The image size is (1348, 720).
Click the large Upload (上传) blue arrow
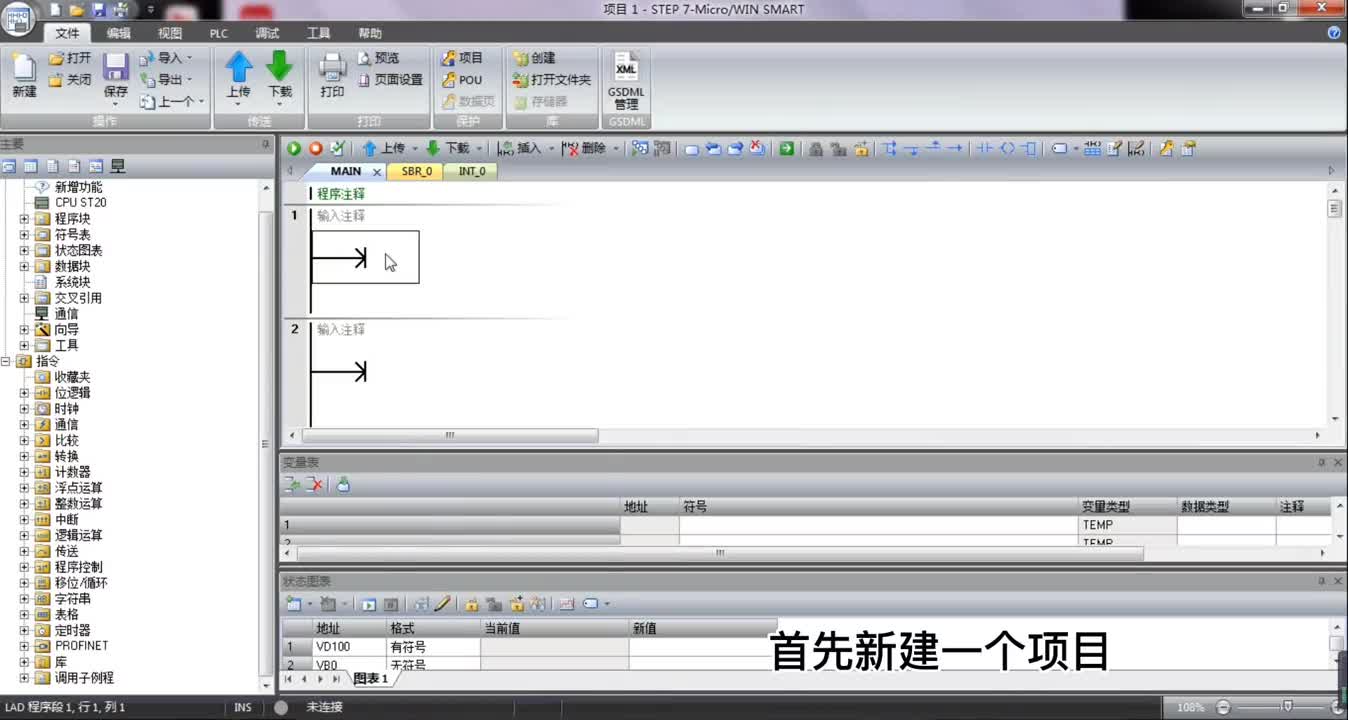click(238, 67)
